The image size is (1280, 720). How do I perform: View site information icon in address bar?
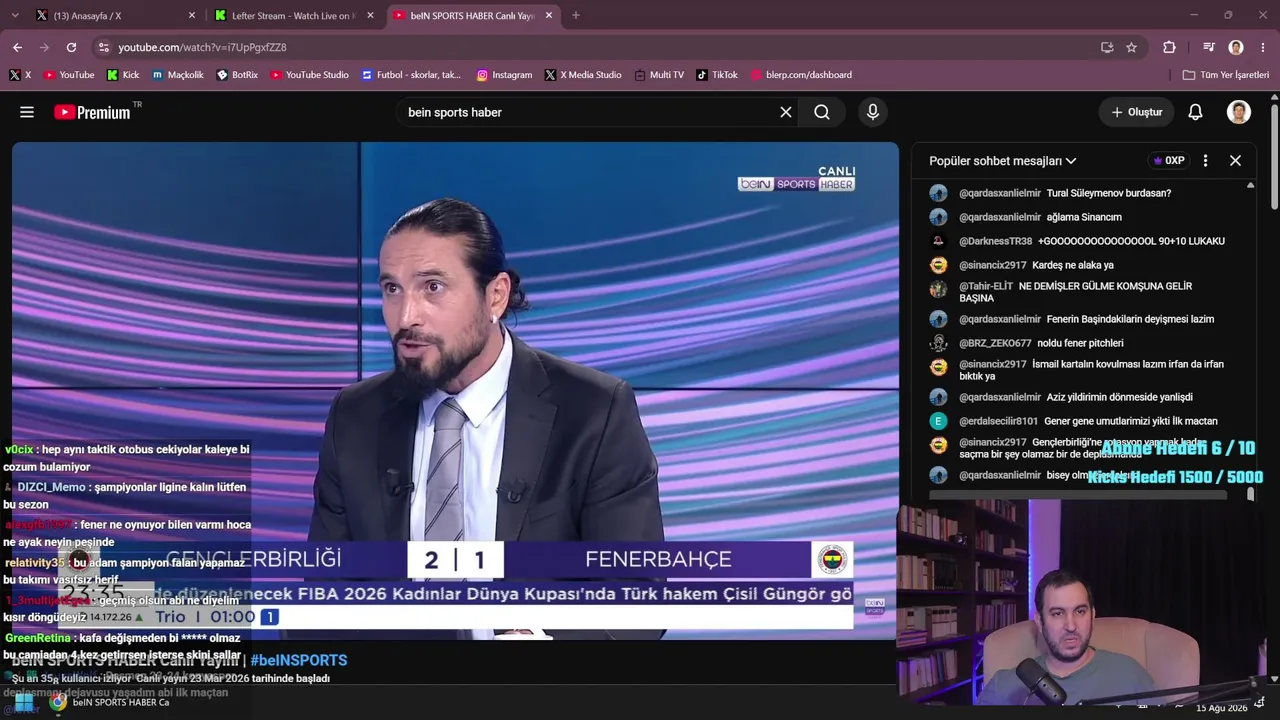[x=104, y=47]
